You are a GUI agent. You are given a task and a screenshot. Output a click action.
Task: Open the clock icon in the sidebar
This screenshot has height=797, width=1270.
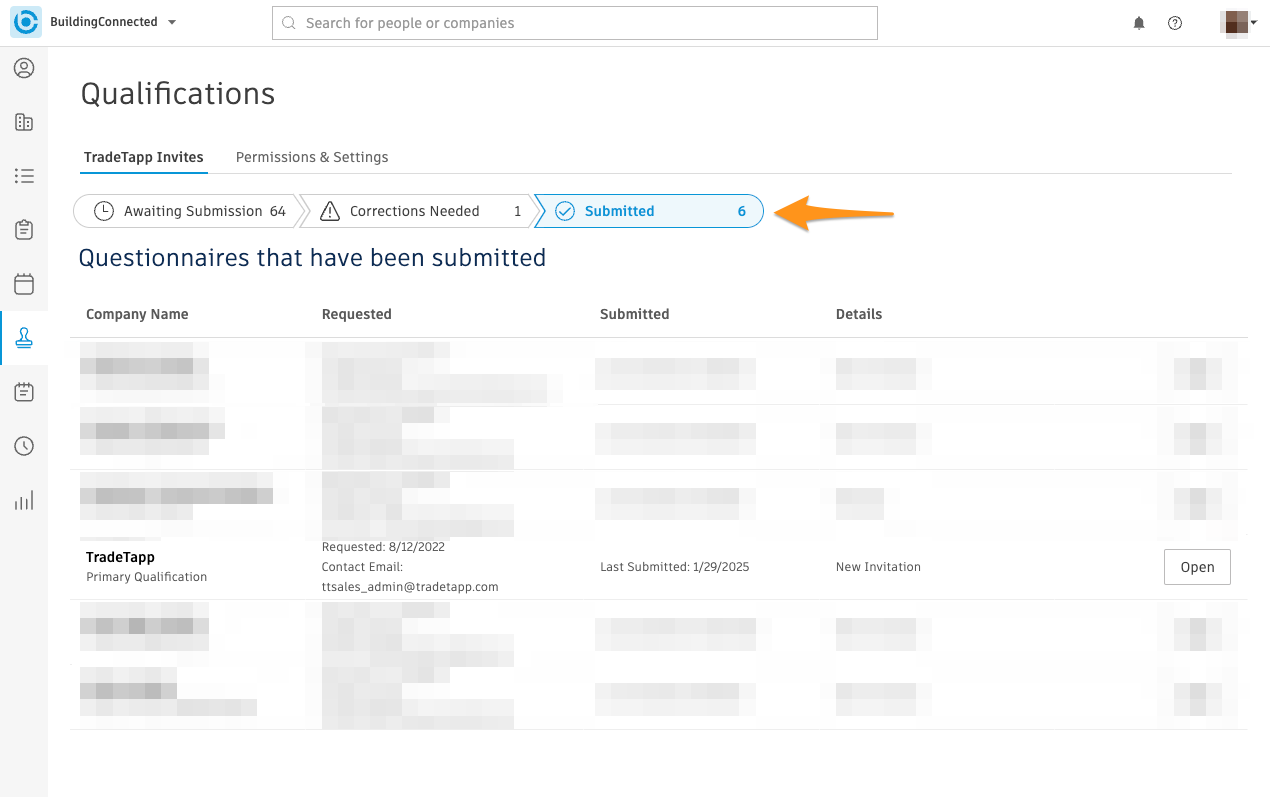point(24,446)
